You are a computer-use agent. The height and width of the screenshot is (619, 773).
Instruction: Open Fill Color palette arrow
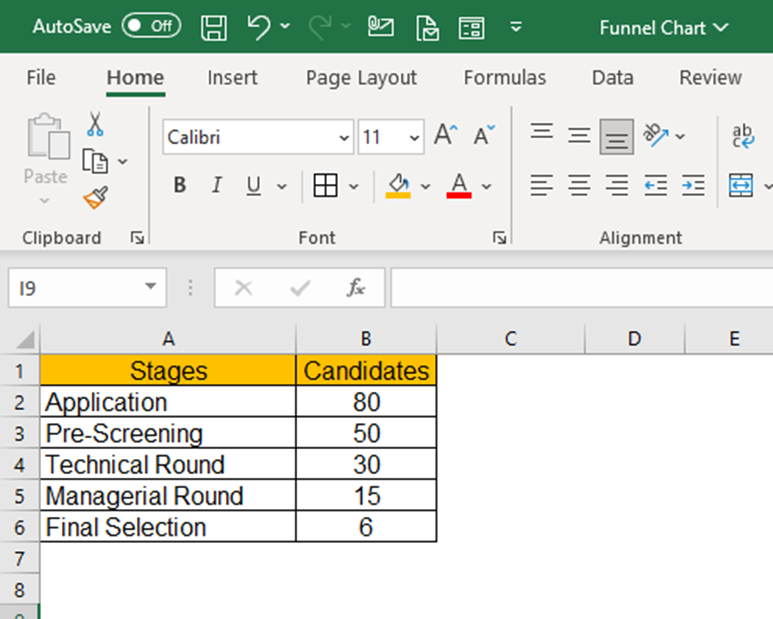425,186
